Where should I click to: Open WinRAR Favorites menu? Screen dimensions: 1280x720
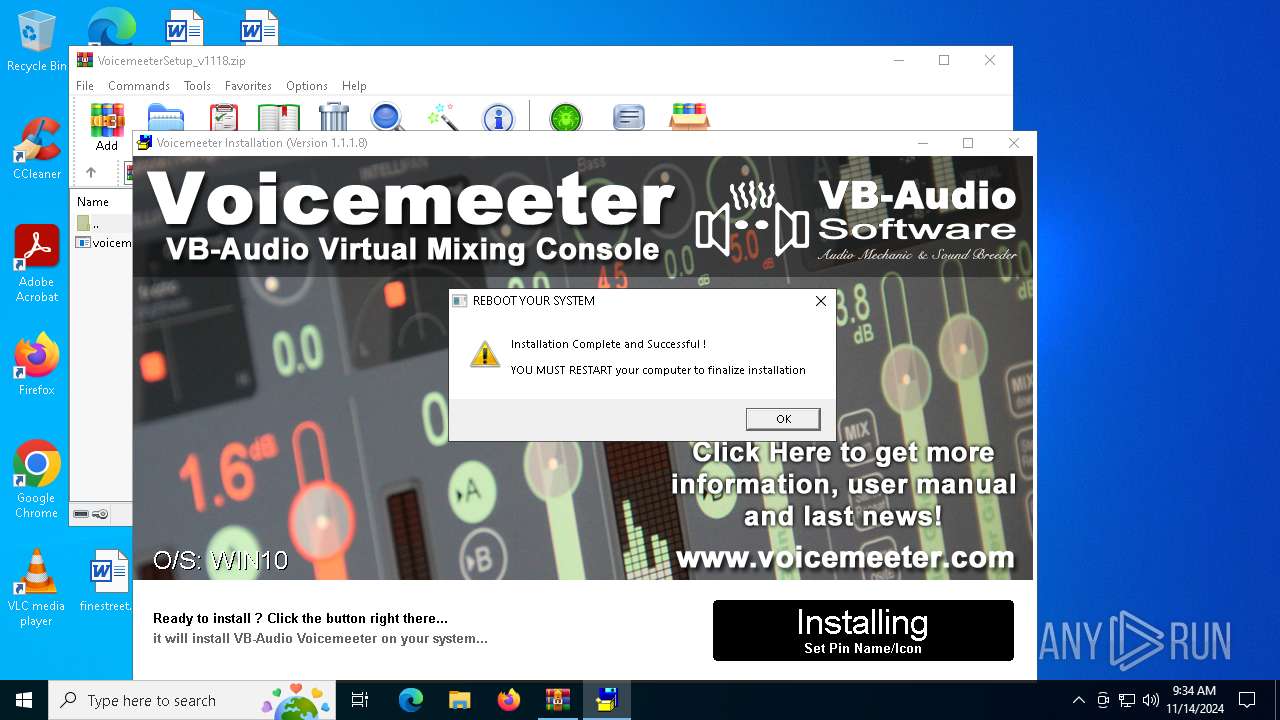pyautogui.click(x=248, y=86)
